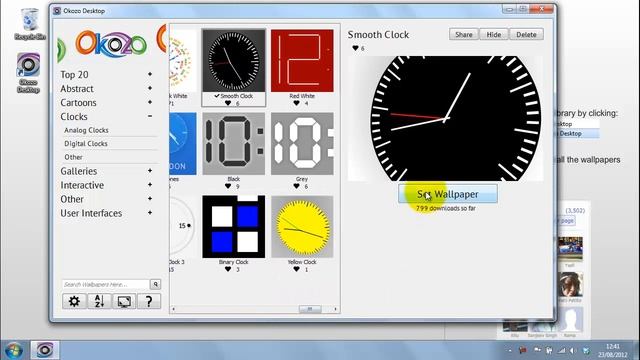Expand the Interactive category
The height and width of the screenshot is (360, 640).
150,185
